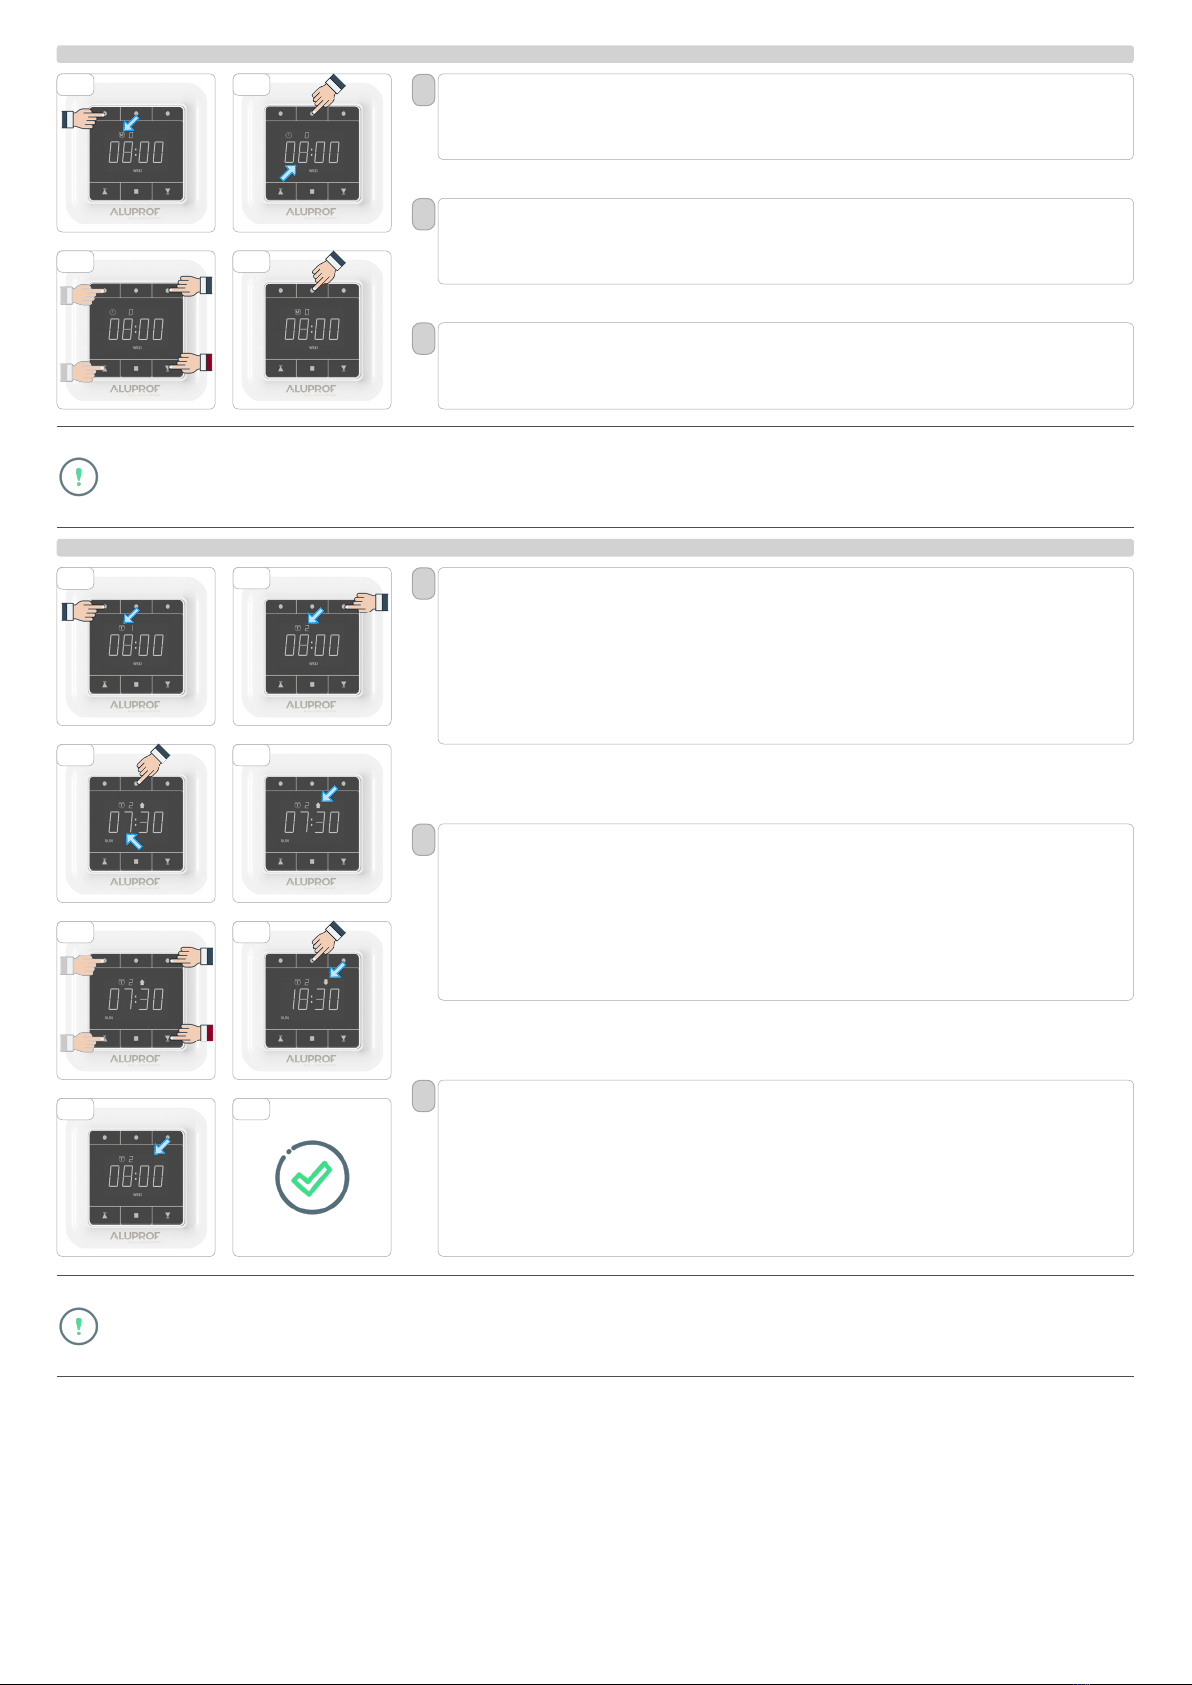Screen dimensions: 1192x1685
Task: Click the SUN day label on the 18:30 display
Action: 285,1018
